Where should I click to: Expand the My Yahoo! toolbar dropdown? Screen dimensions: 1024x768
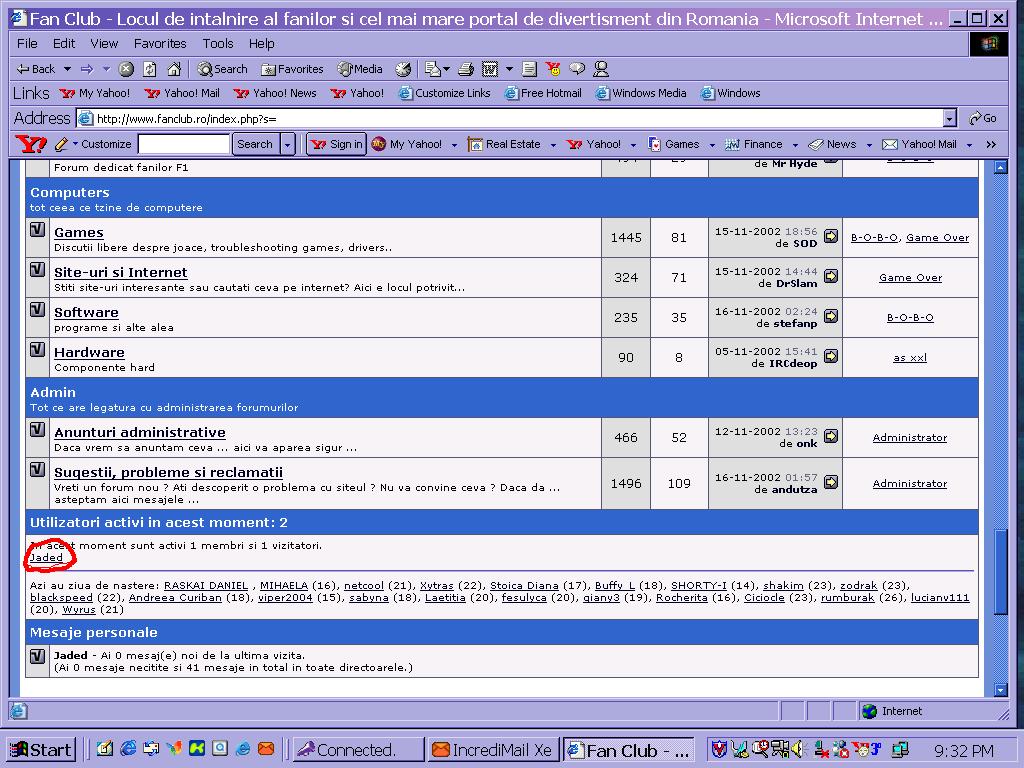pyautogui.click(x=455, y=144)
